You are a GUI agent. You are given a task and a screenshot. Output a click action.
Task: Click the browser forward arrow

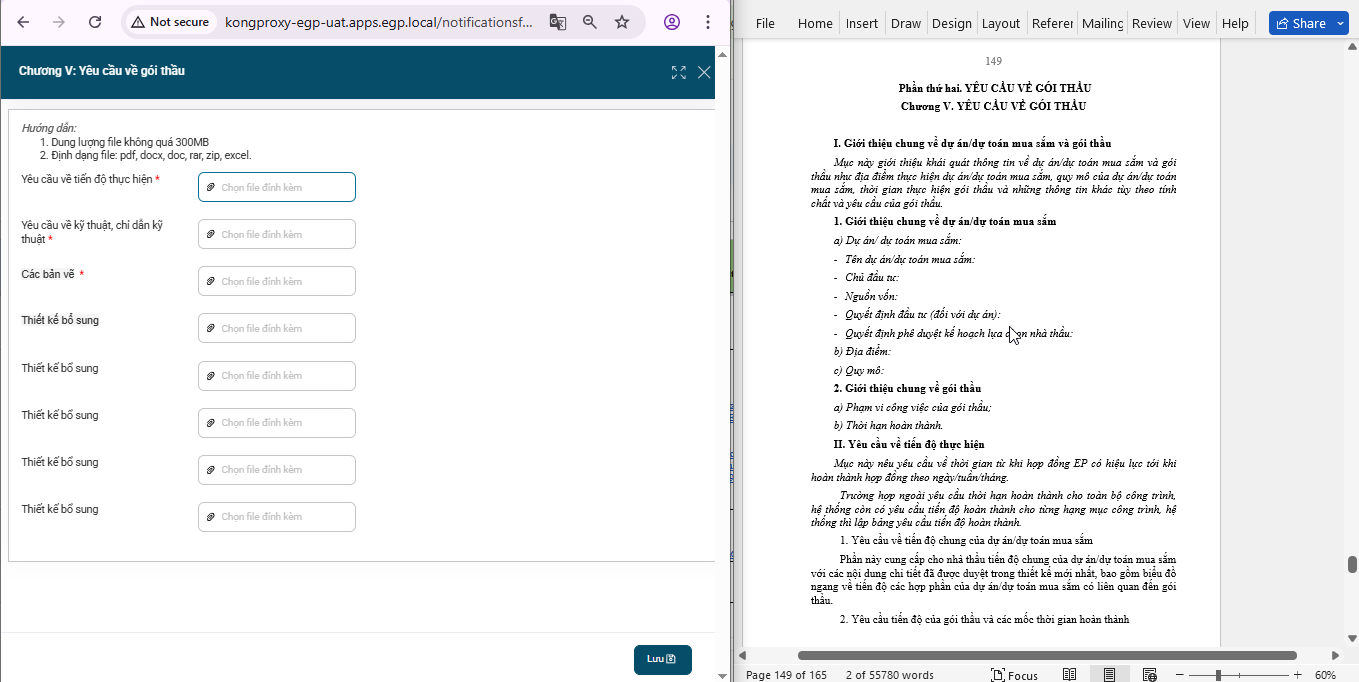tap(59, 22)
